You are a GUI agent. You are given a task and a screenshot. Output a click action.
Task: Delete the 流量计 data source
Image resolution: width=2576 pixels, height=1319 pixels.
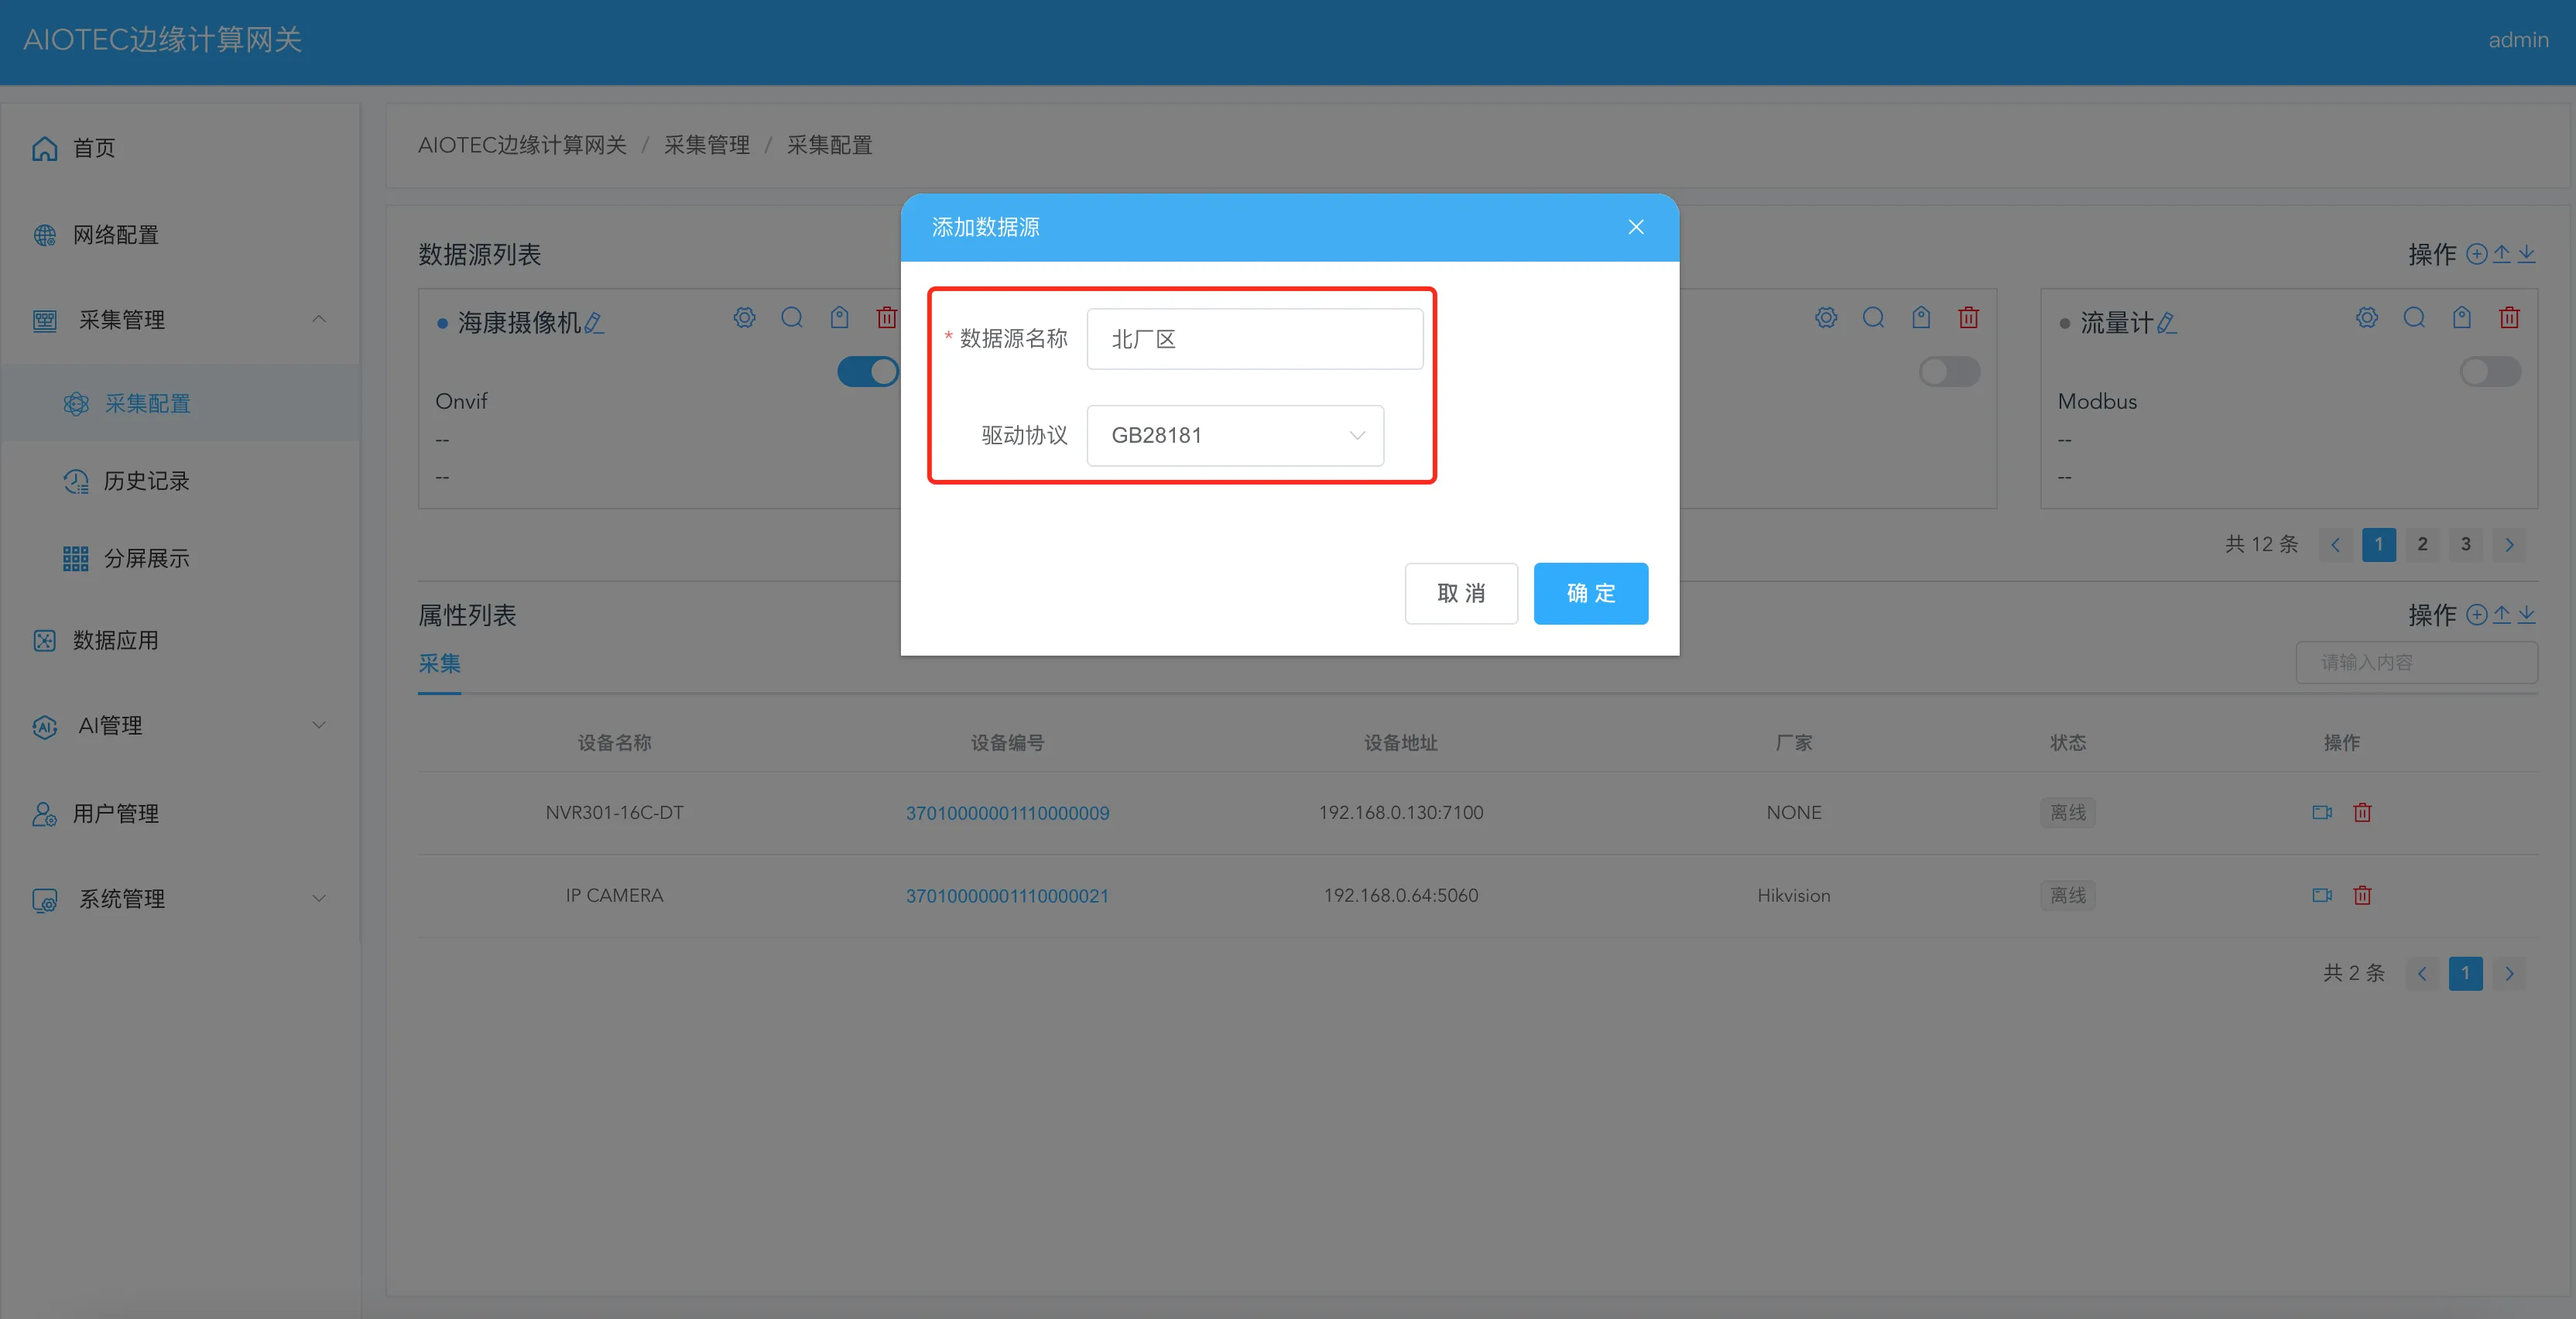2509,318
